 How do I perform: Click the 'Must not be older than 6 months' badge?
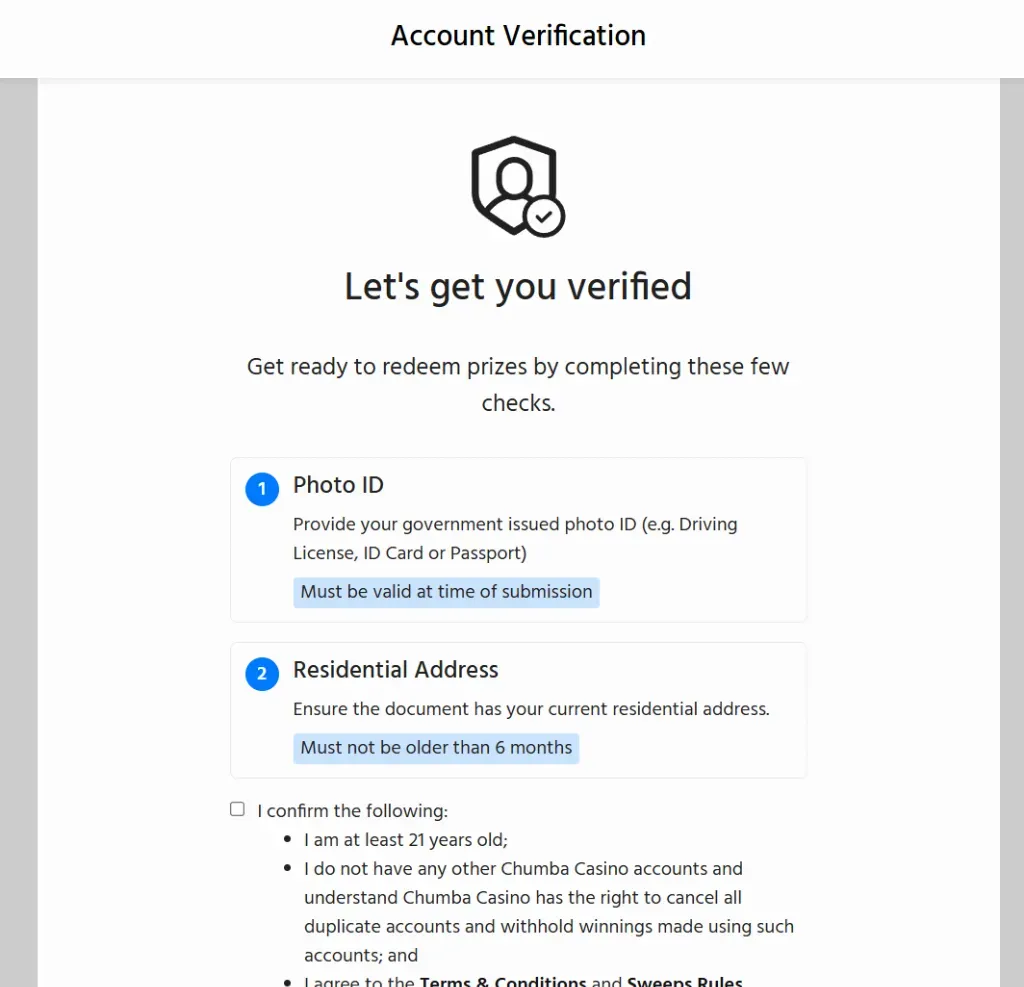pyautogui.click(x=436, y=747)
